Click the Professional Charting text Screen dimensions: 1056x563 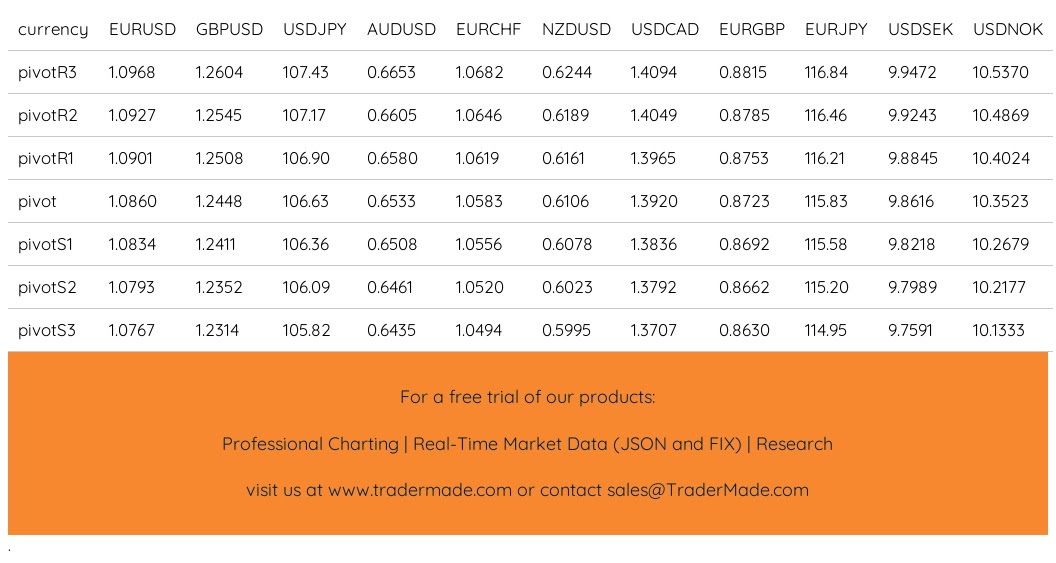pyautogui.click(x=310, y=444)
